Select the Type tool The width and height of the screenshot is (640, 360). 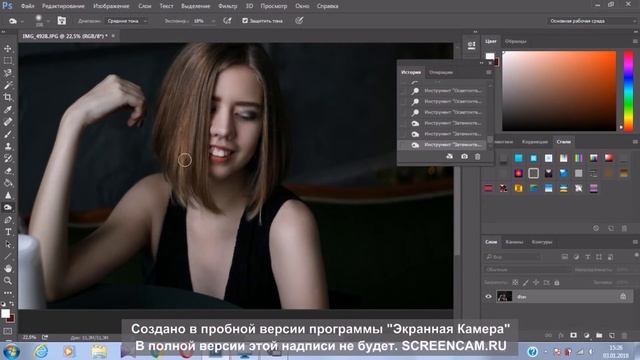pyautogui.click(x=8, y=232)
